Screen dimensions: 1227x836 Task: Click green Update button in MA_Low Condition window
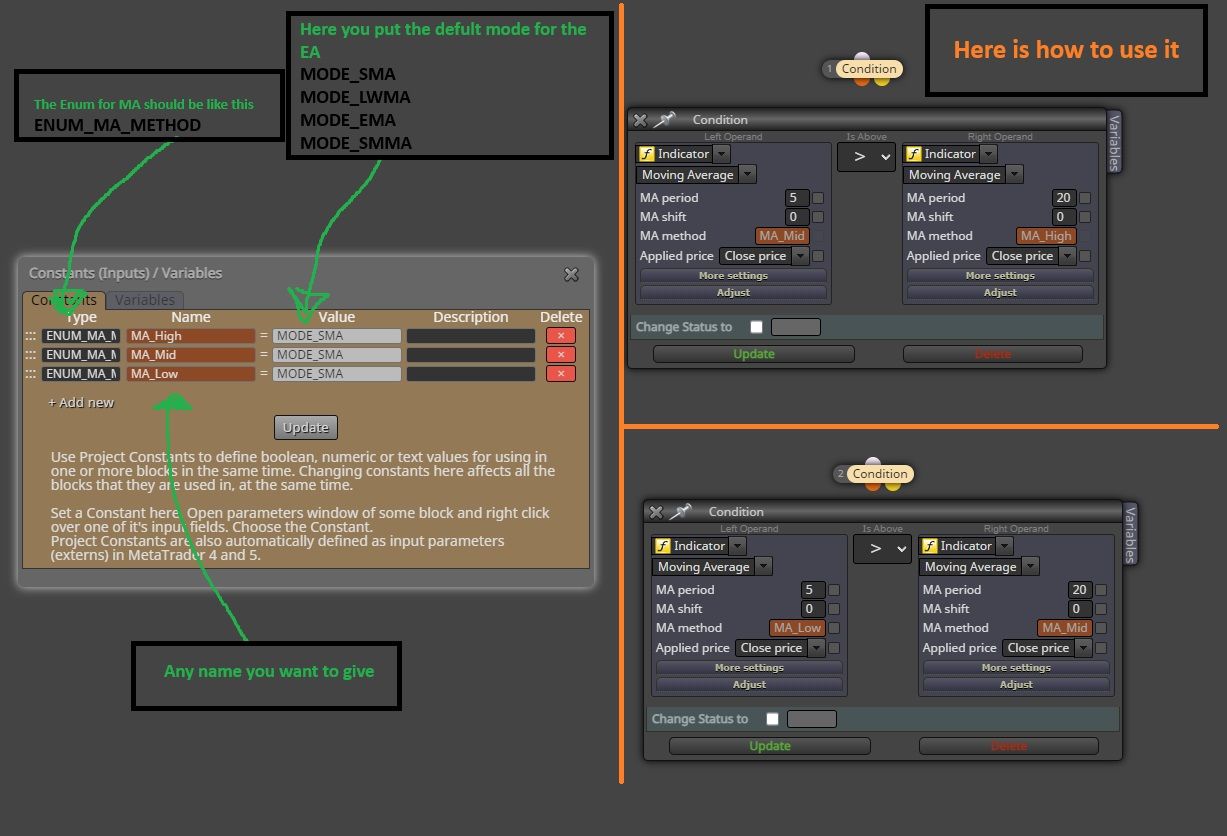coord(770,746)
